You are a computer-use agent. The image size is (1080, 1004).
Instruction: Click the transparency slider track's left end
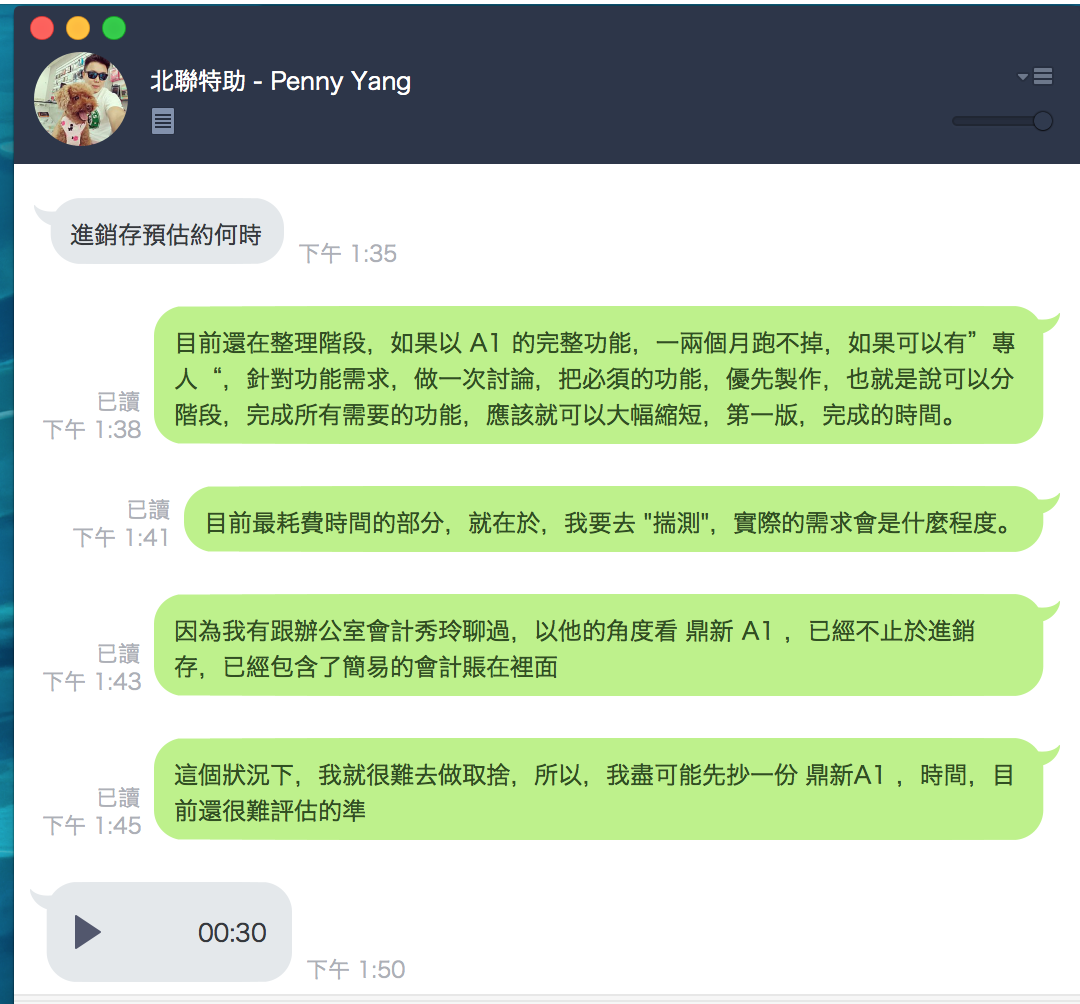pyautogui.click(x=957, y=121)
